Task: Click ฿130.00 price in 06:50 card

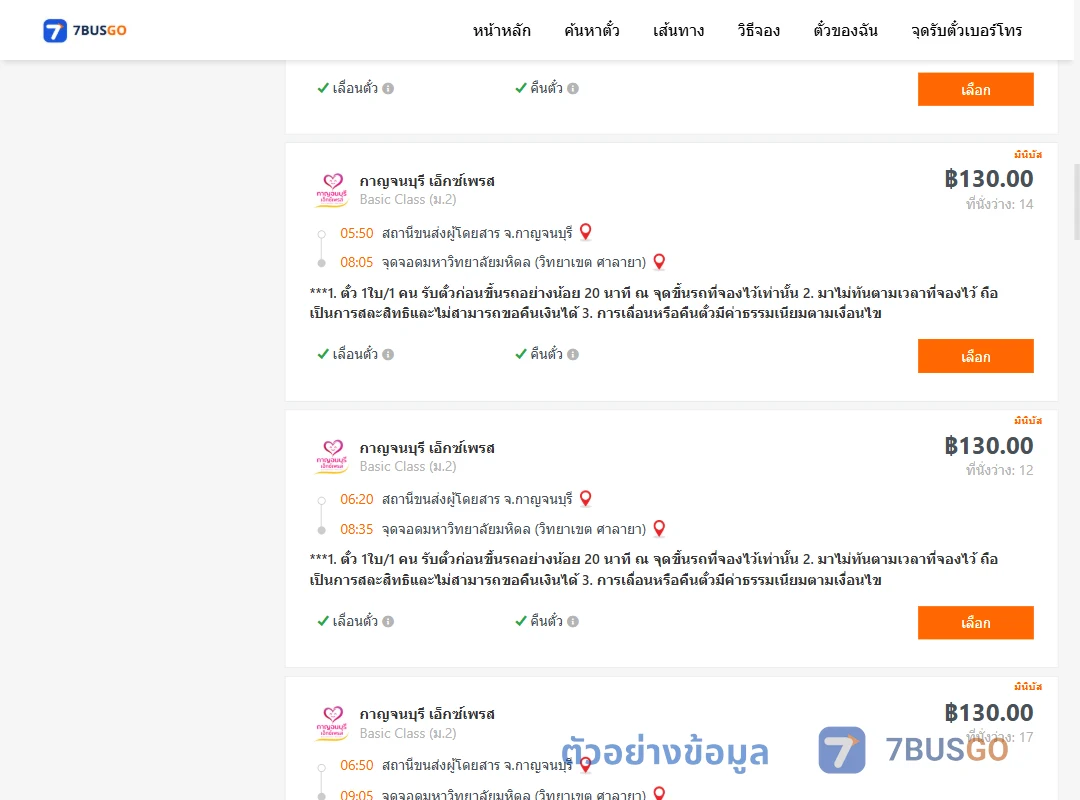Action: 989,712
